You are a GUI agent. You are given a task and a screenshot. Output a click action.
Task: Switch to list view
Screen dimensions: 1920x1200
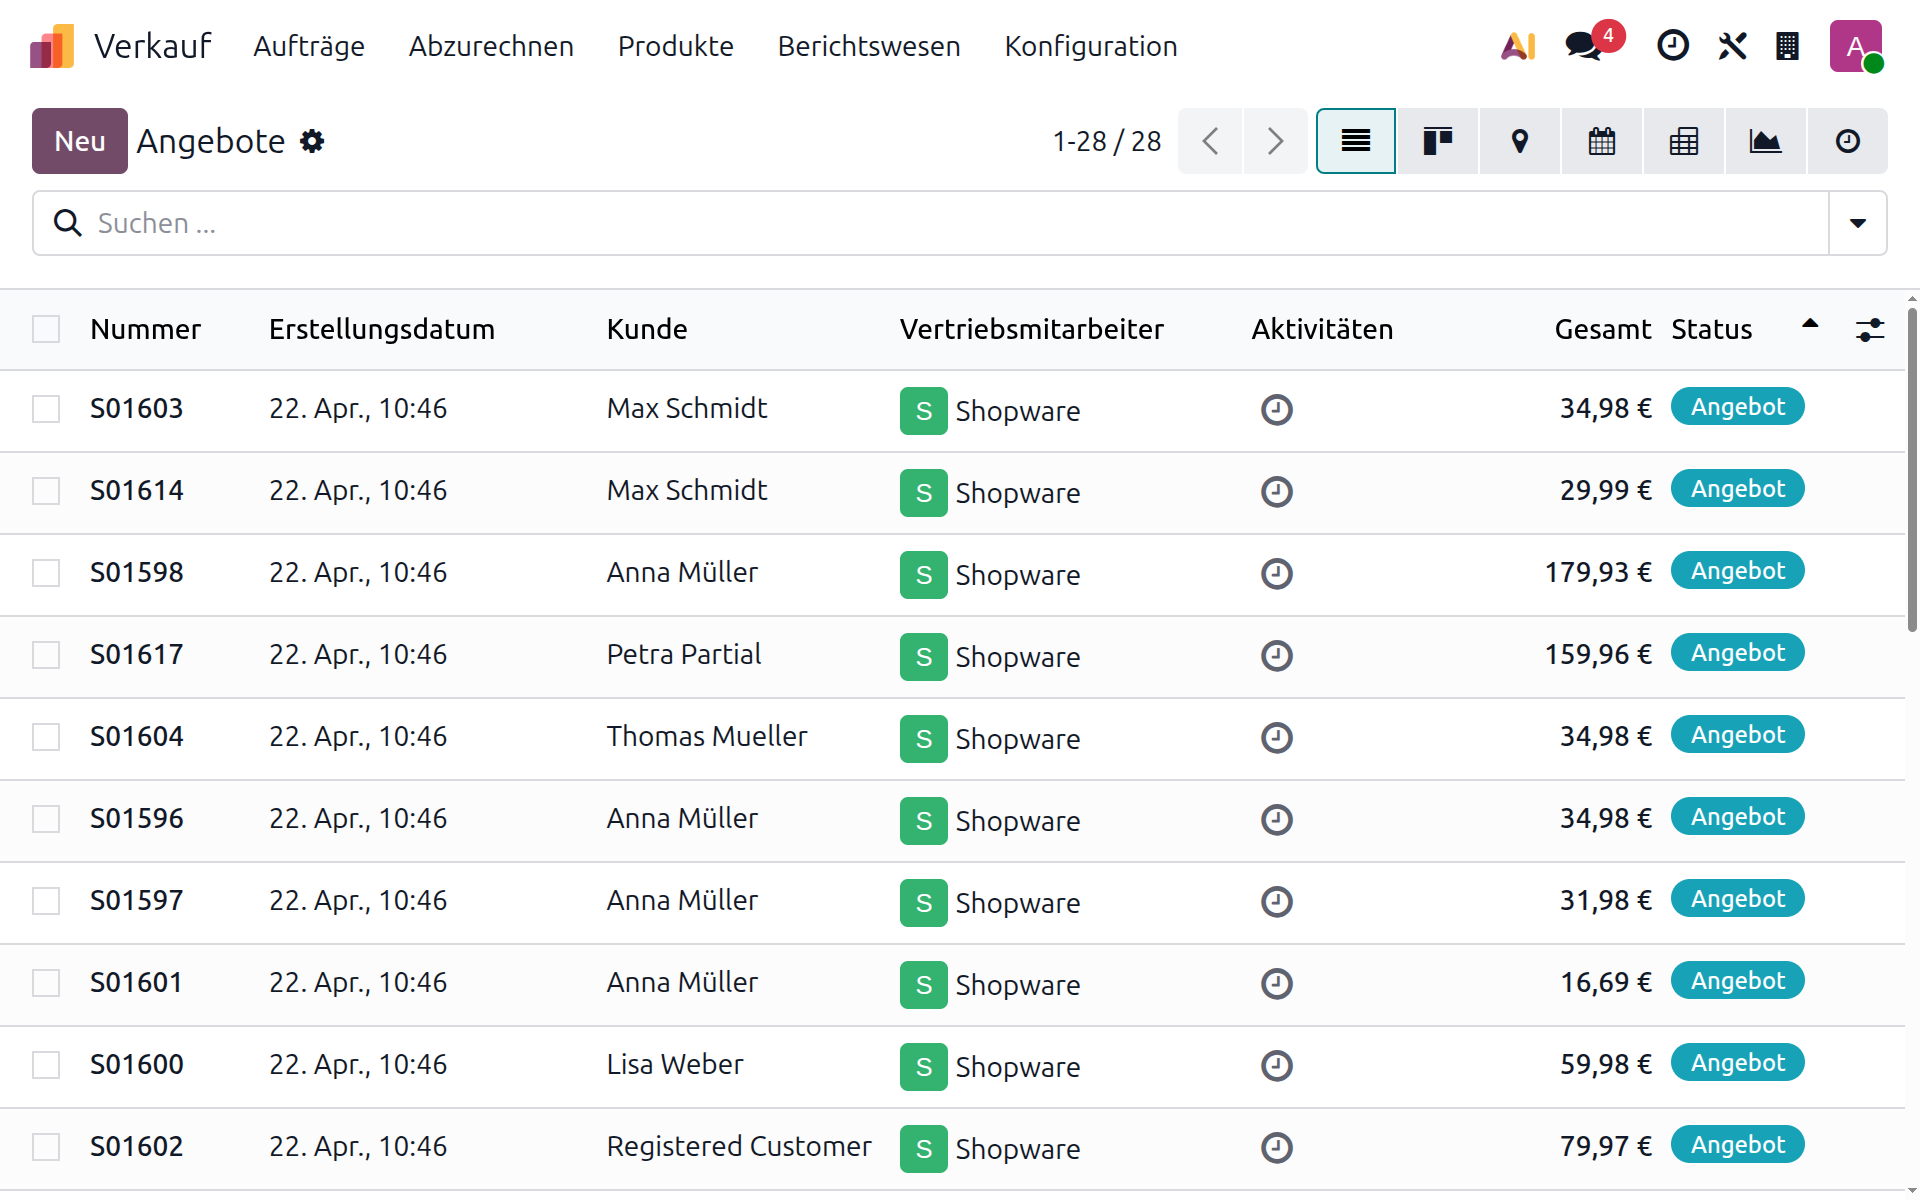click(1356, 141)
